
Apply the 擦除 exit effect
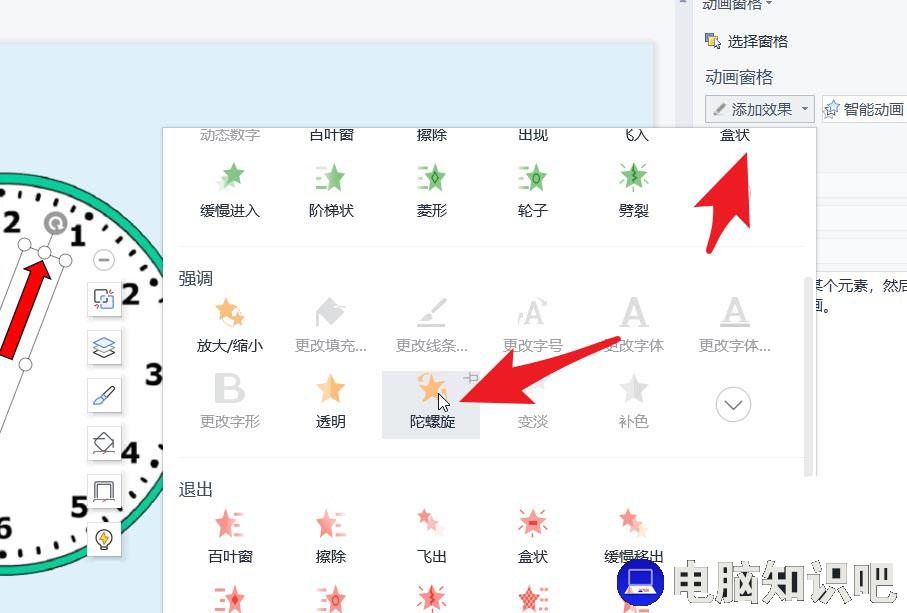tap(330, 537)
